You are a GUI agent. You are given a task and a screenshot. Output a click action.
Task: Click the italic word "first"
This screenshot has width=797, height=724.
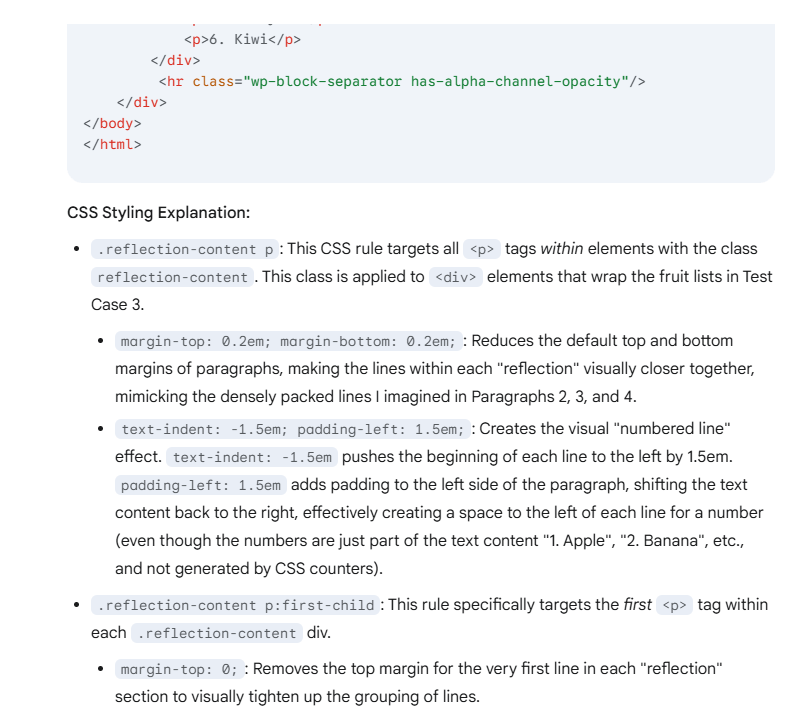pyautogui.click(x=635, y=605)
